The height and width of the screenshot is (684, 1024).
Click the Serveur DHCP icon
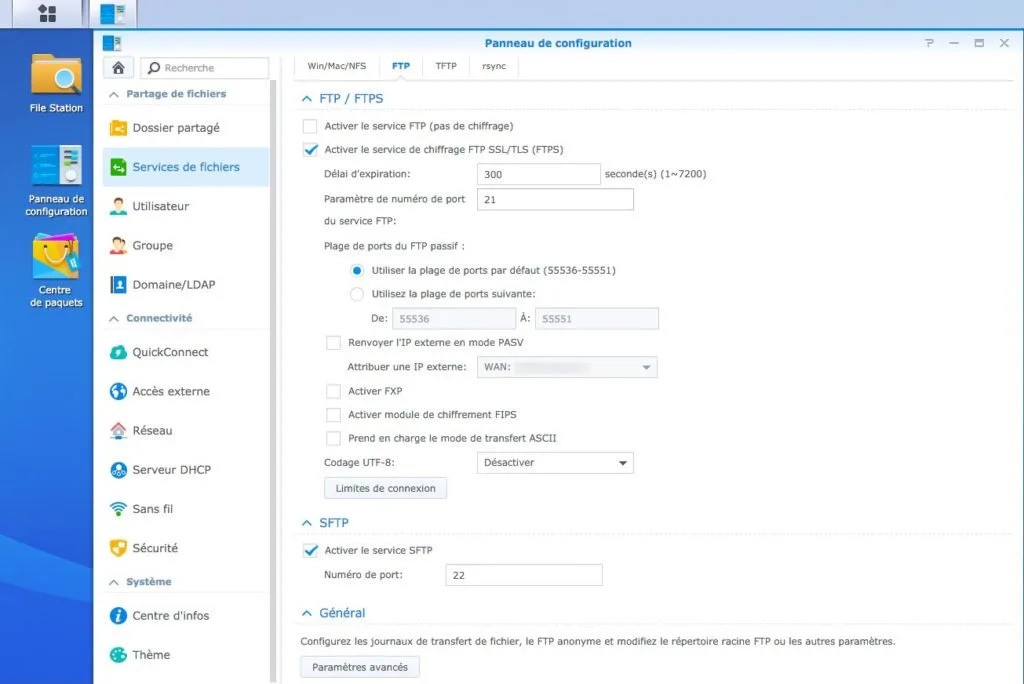point(118,470)
